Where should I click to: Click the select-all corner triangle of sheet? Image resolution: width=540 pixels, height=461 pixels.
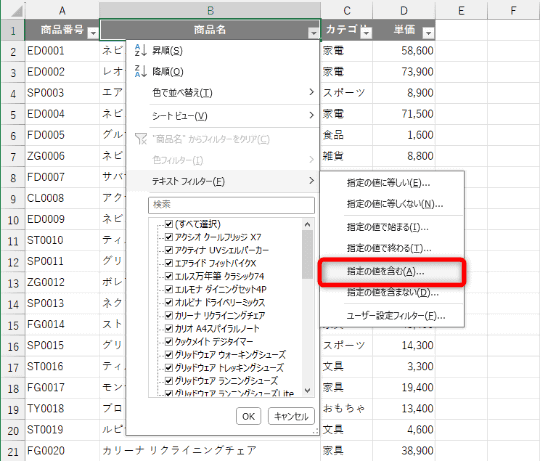[x=16, y=11]
